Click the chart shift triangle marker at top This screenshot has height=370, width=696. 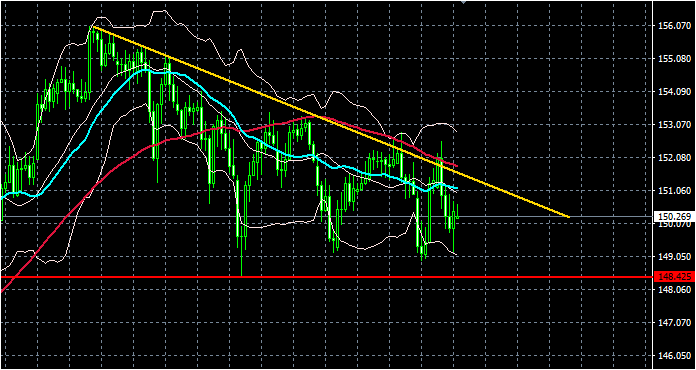coord(464,2)
